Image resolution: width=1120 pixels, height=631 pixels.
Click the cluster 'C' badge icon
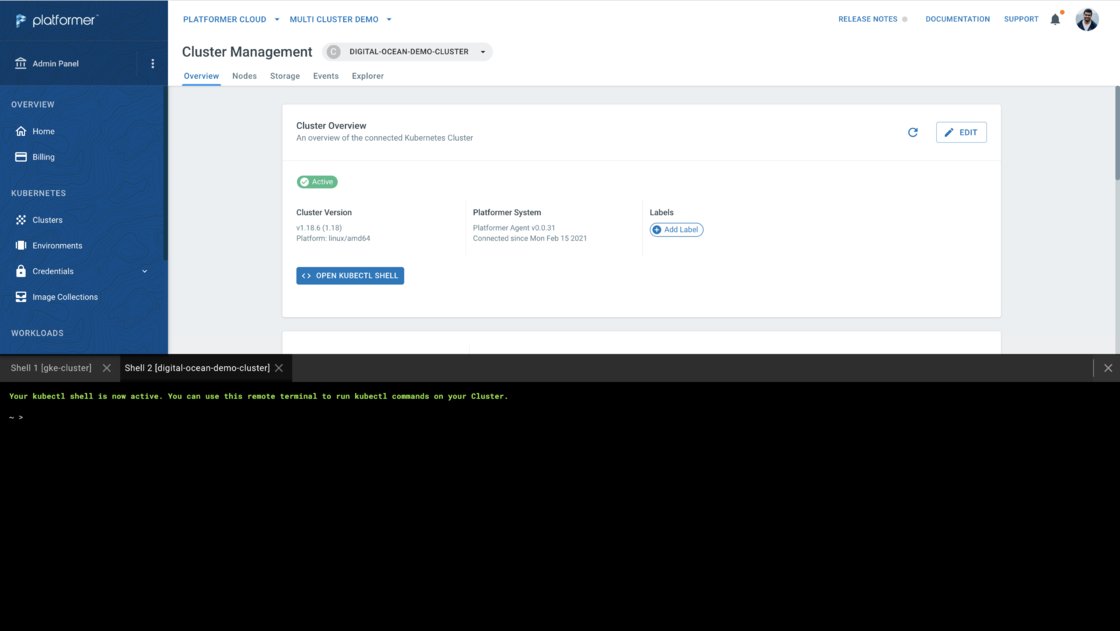click(334, 51)
